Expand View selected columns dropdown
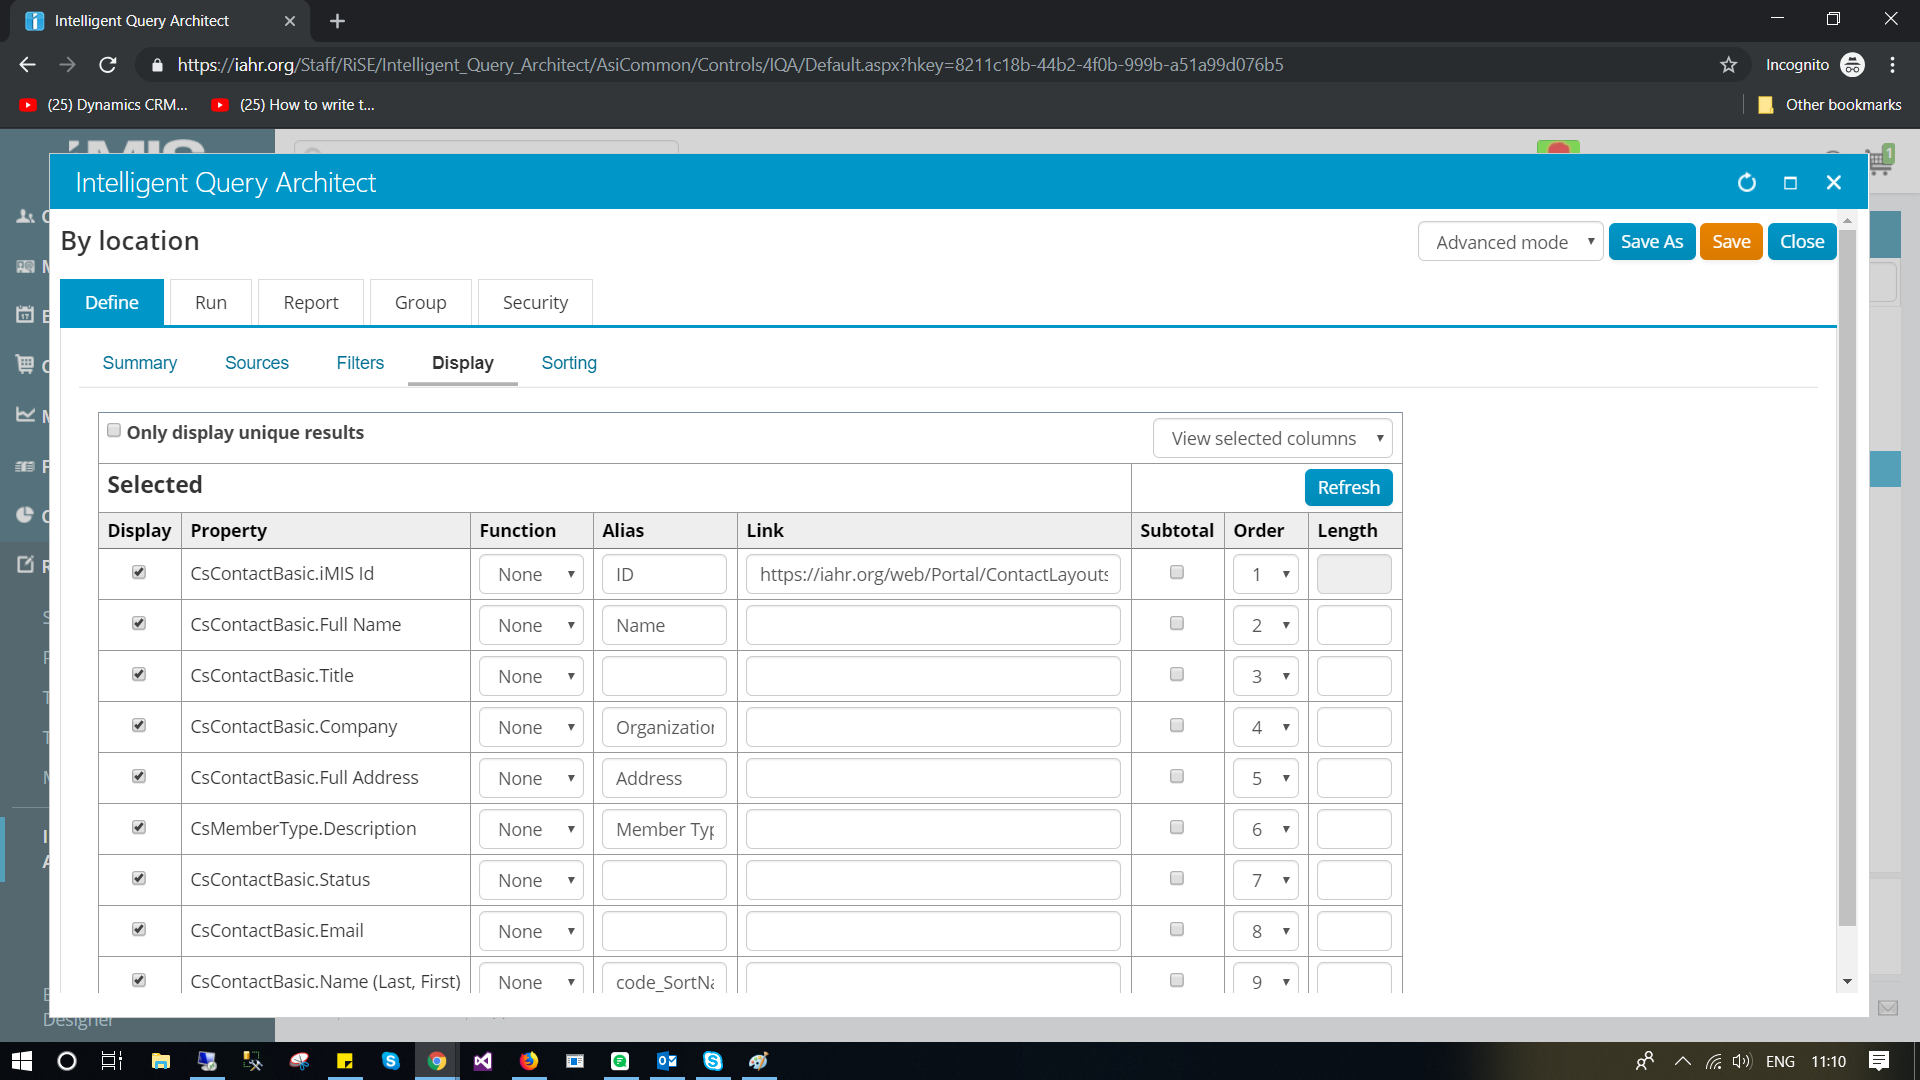The height and width of the screenshot is (1080, 1920). 1272,439
